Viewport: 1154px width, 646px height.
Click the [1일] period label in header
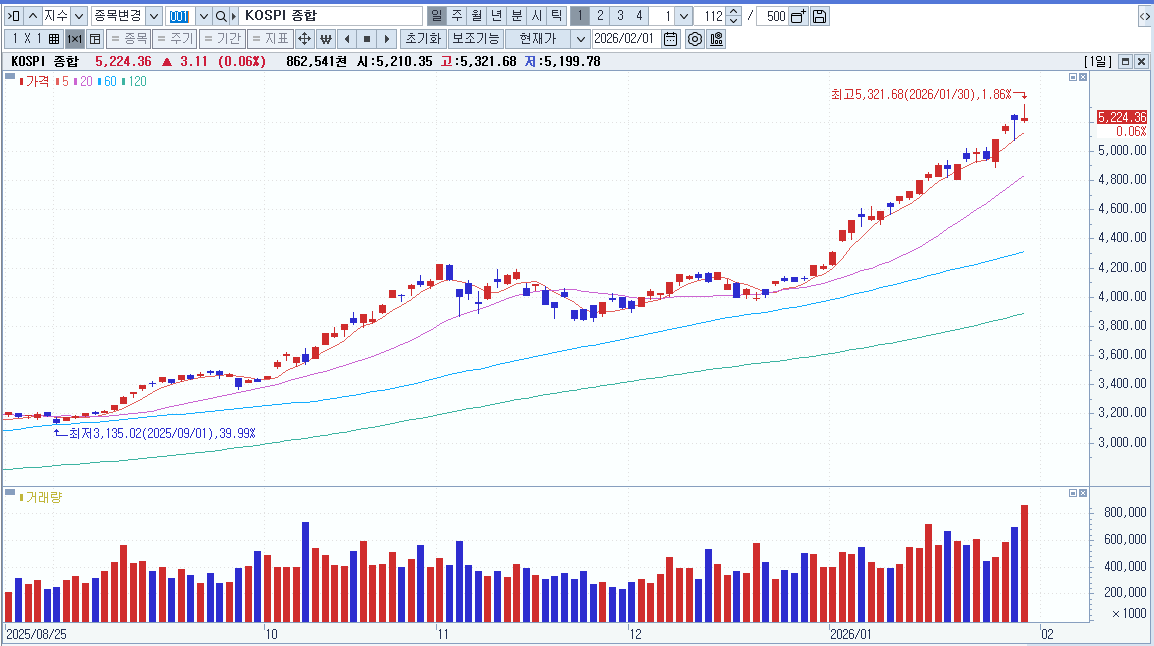coord(1098,62)
